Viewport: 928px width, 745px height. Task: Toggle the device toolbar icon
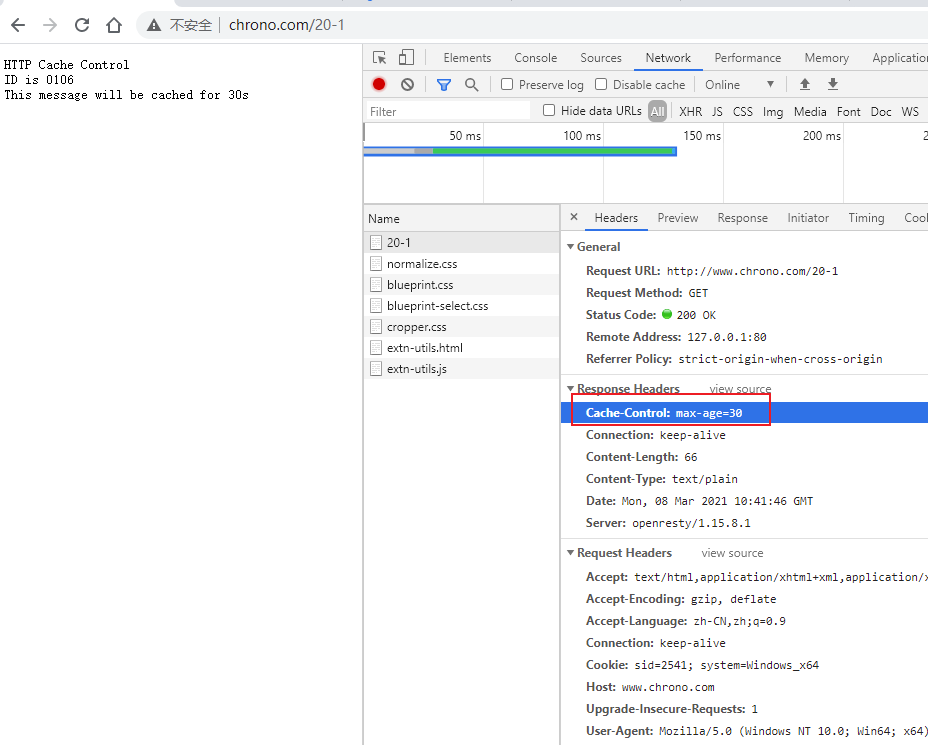point(406,58)
